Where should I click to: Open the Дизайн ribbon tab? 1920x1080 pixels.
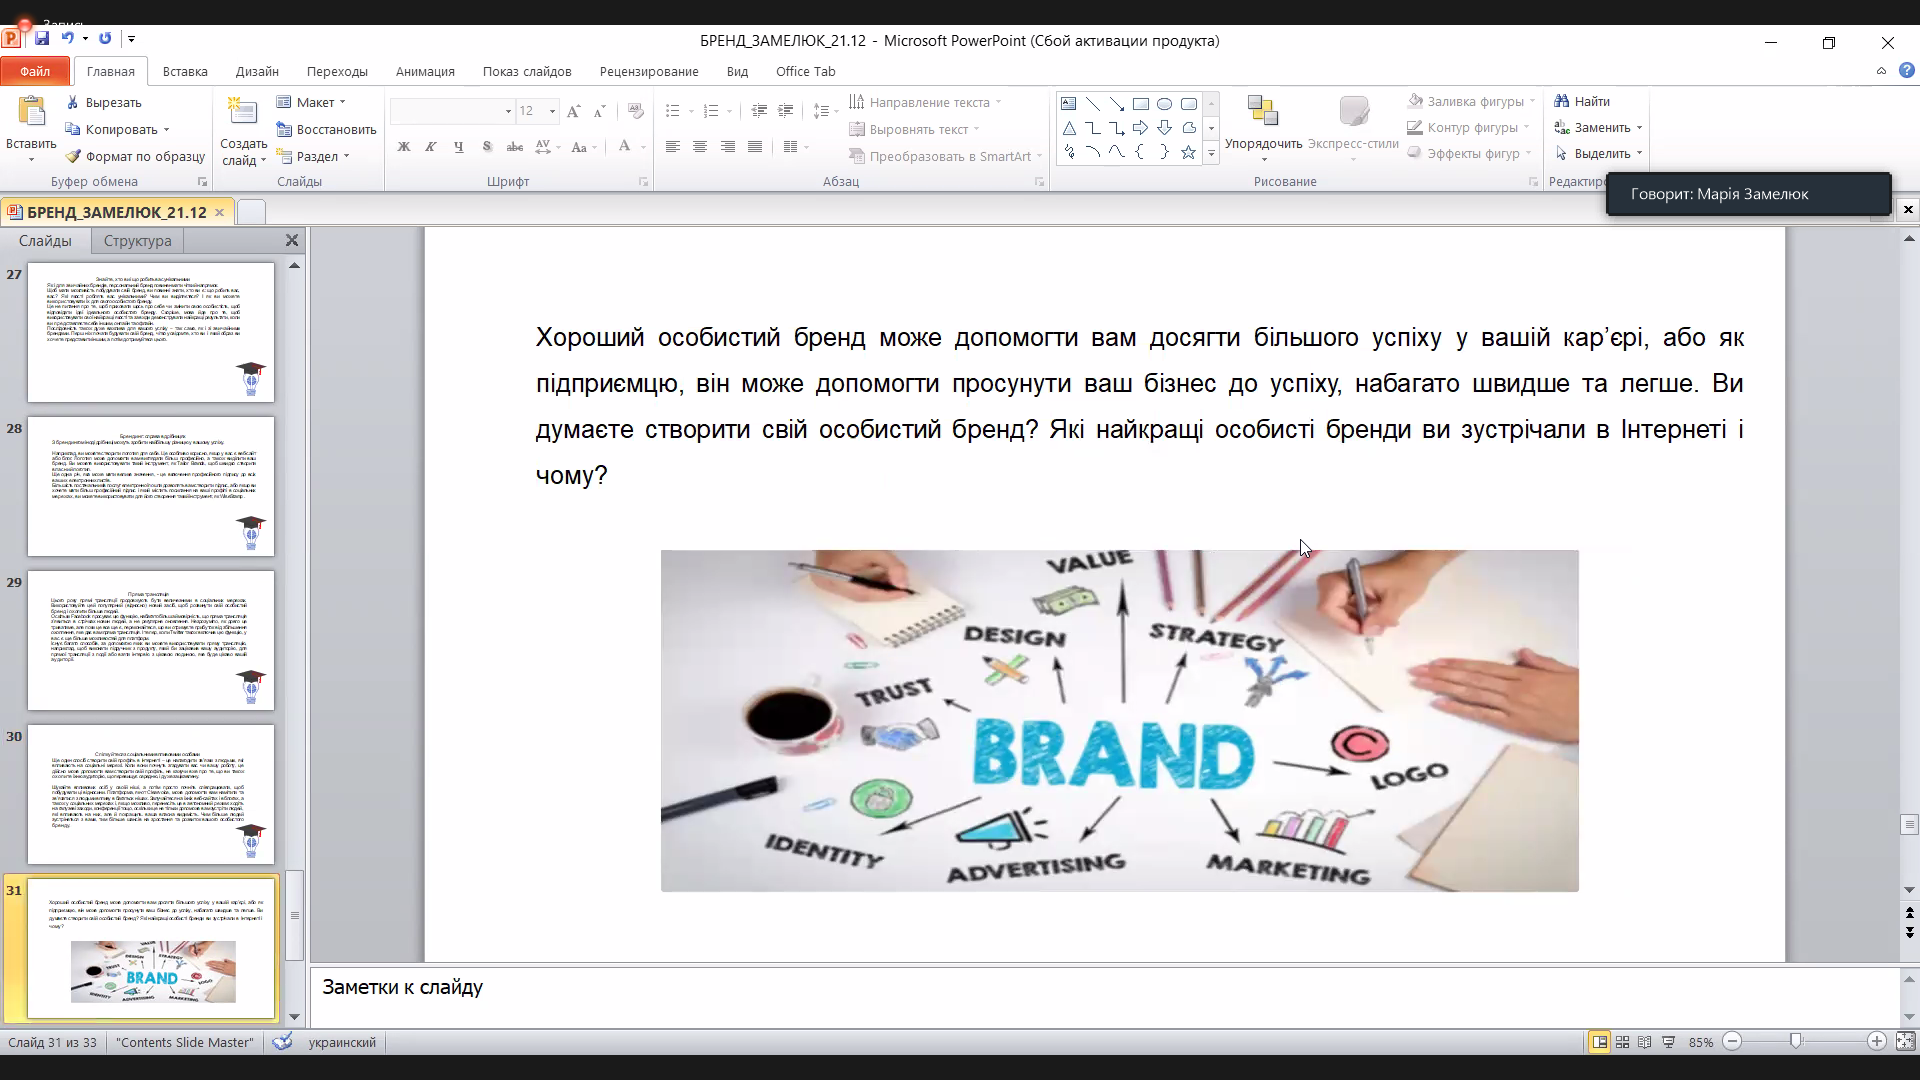click(x=257, y=71)
